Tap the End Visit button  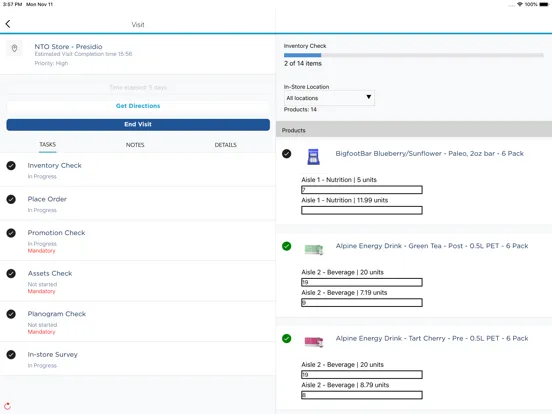point(138,125)
